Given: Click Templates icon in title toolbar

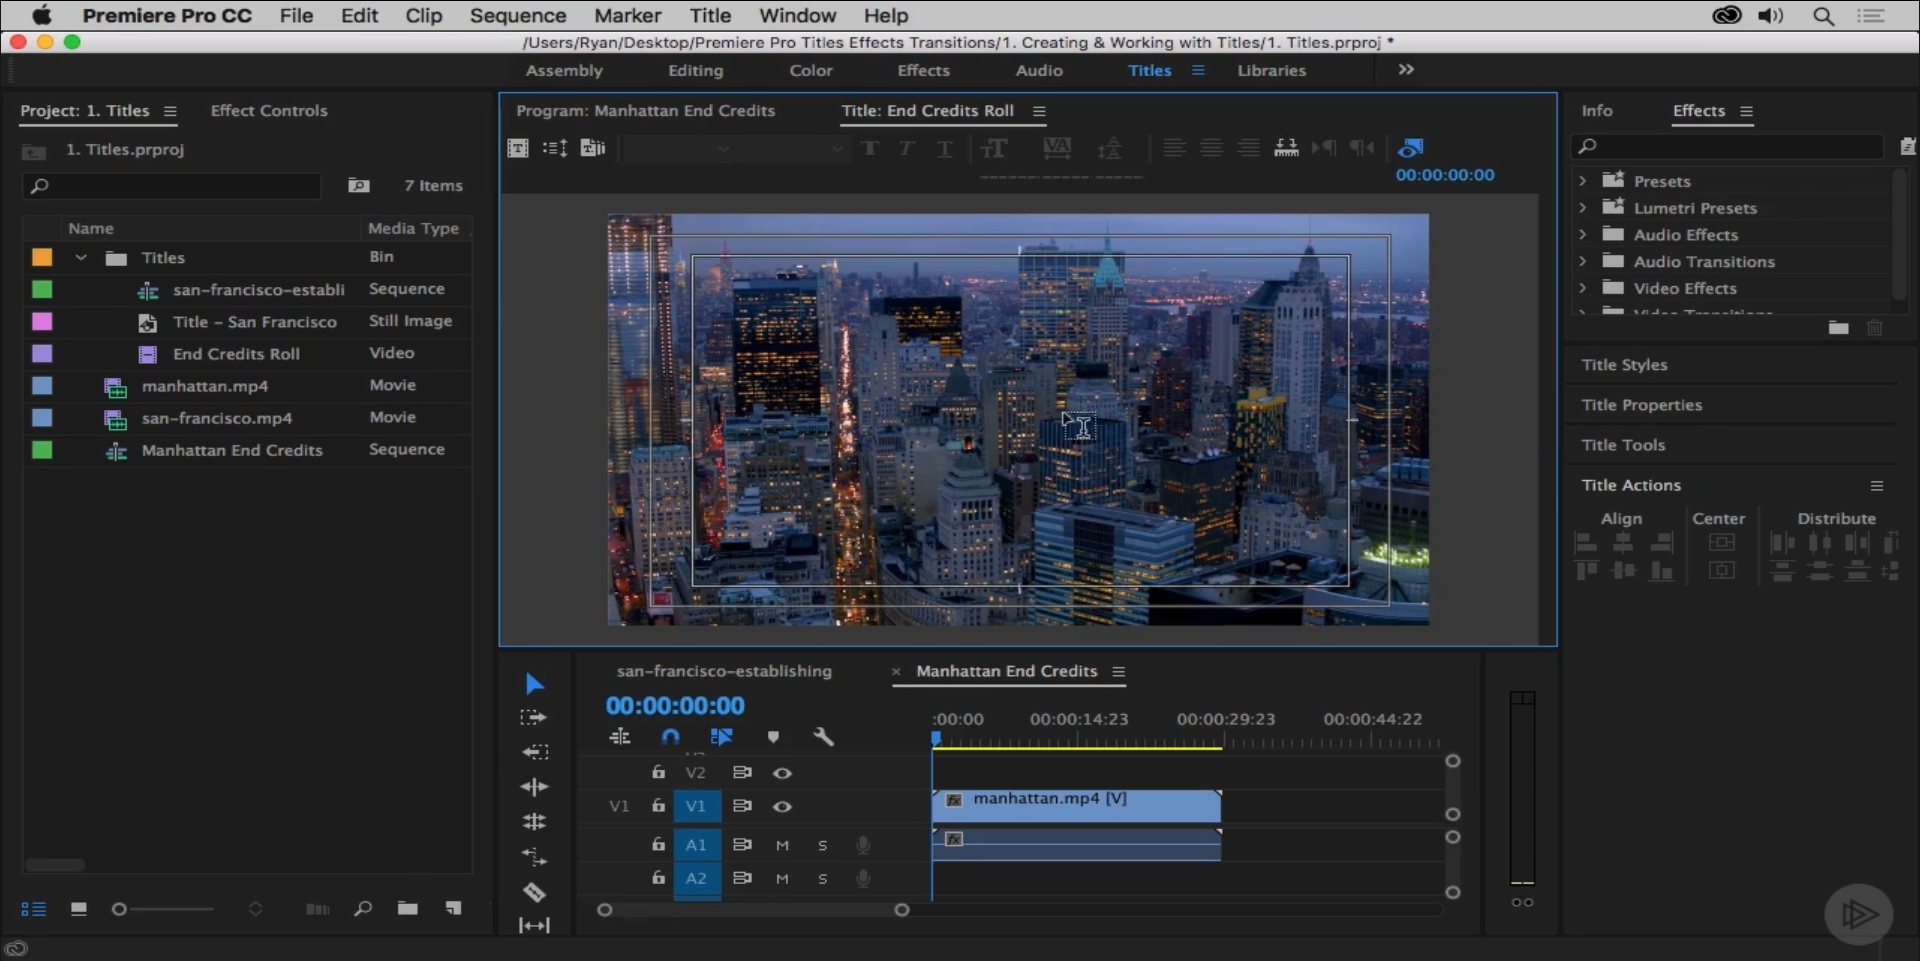Looking at the screenshot, I should pyautogui.click(x=593, y=148).
